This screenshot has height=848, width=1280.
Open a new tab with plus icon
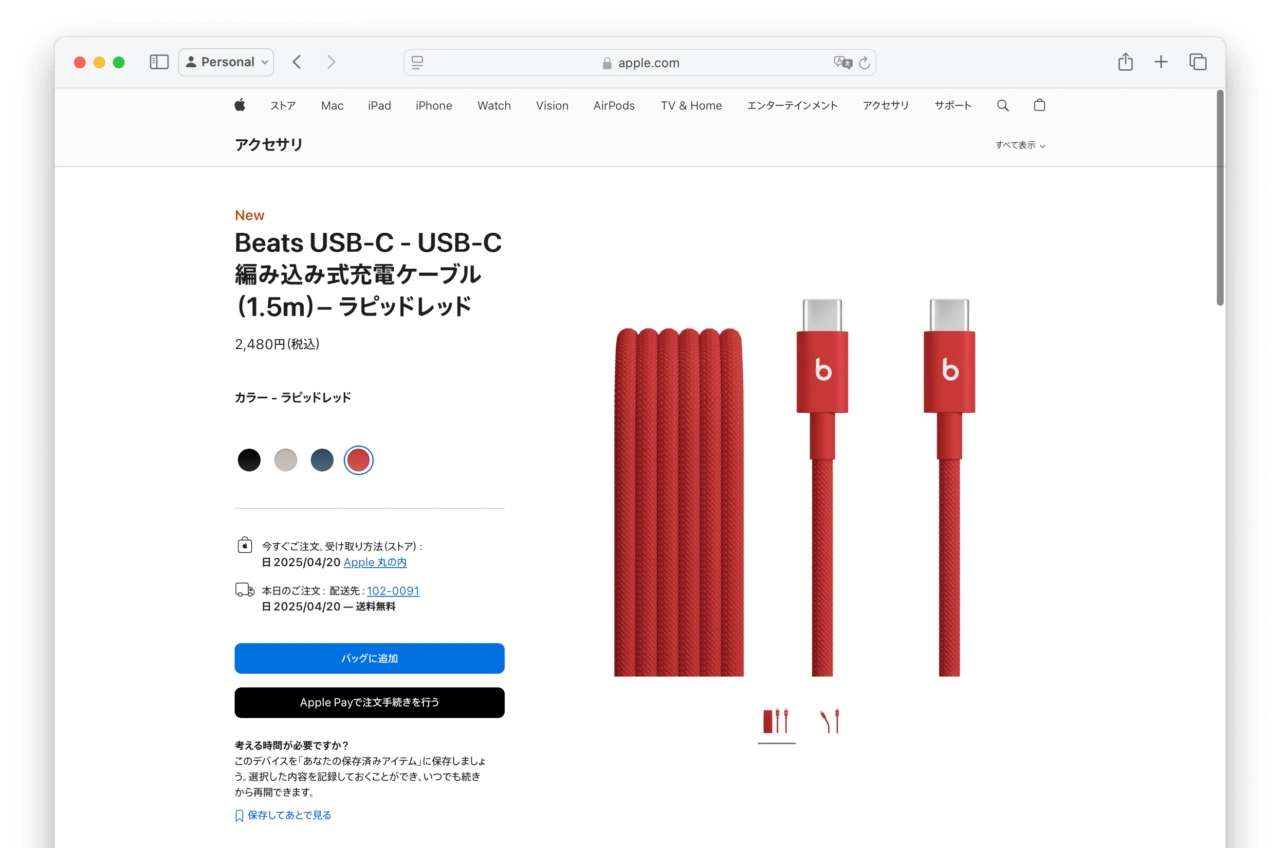coord(1161,62)
